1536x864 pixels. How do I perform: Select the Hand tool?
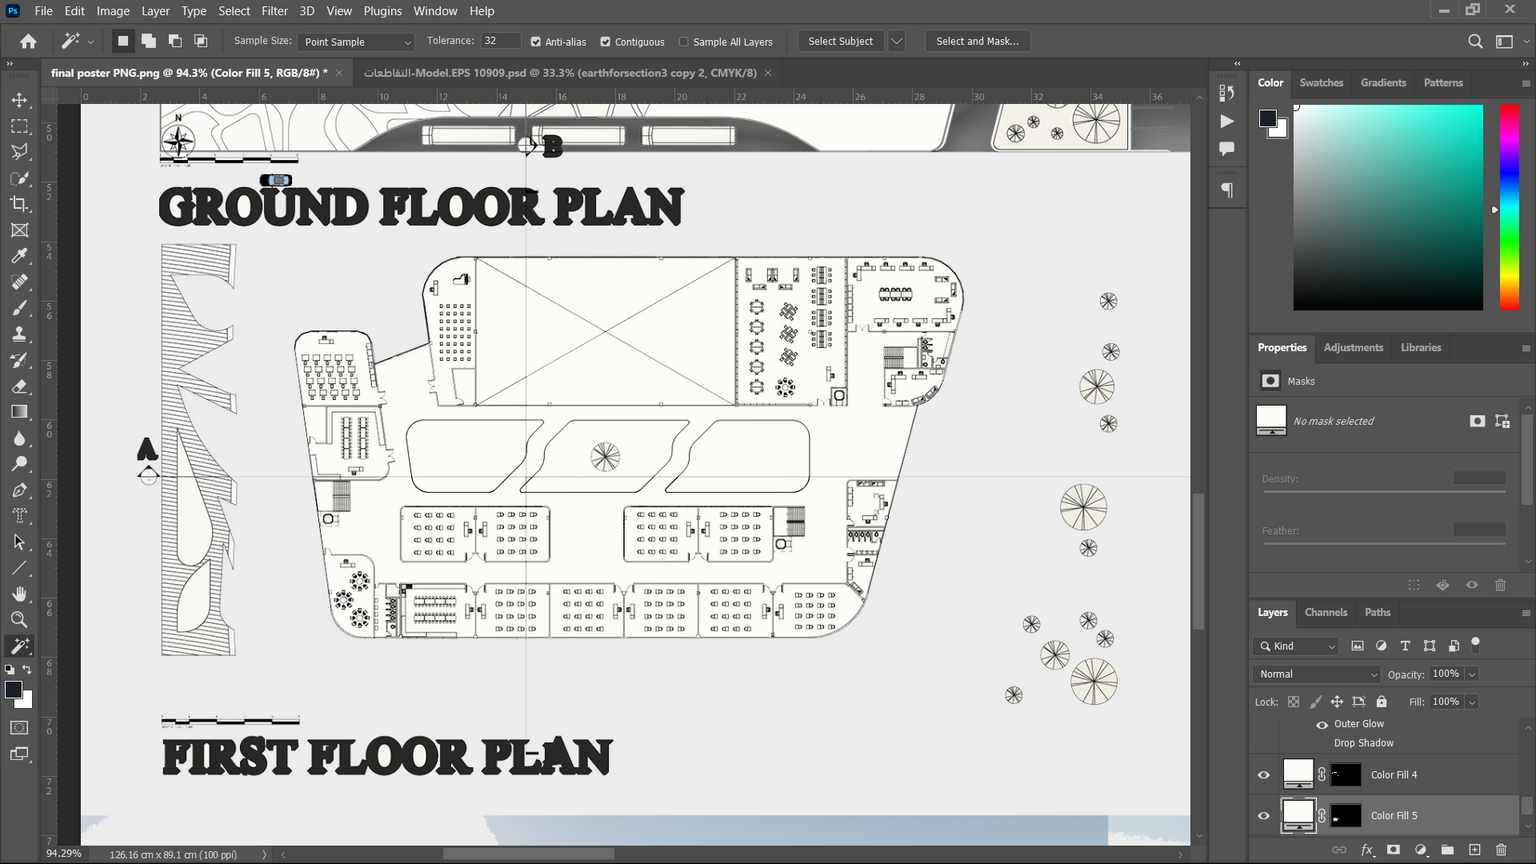coord(19,594)
